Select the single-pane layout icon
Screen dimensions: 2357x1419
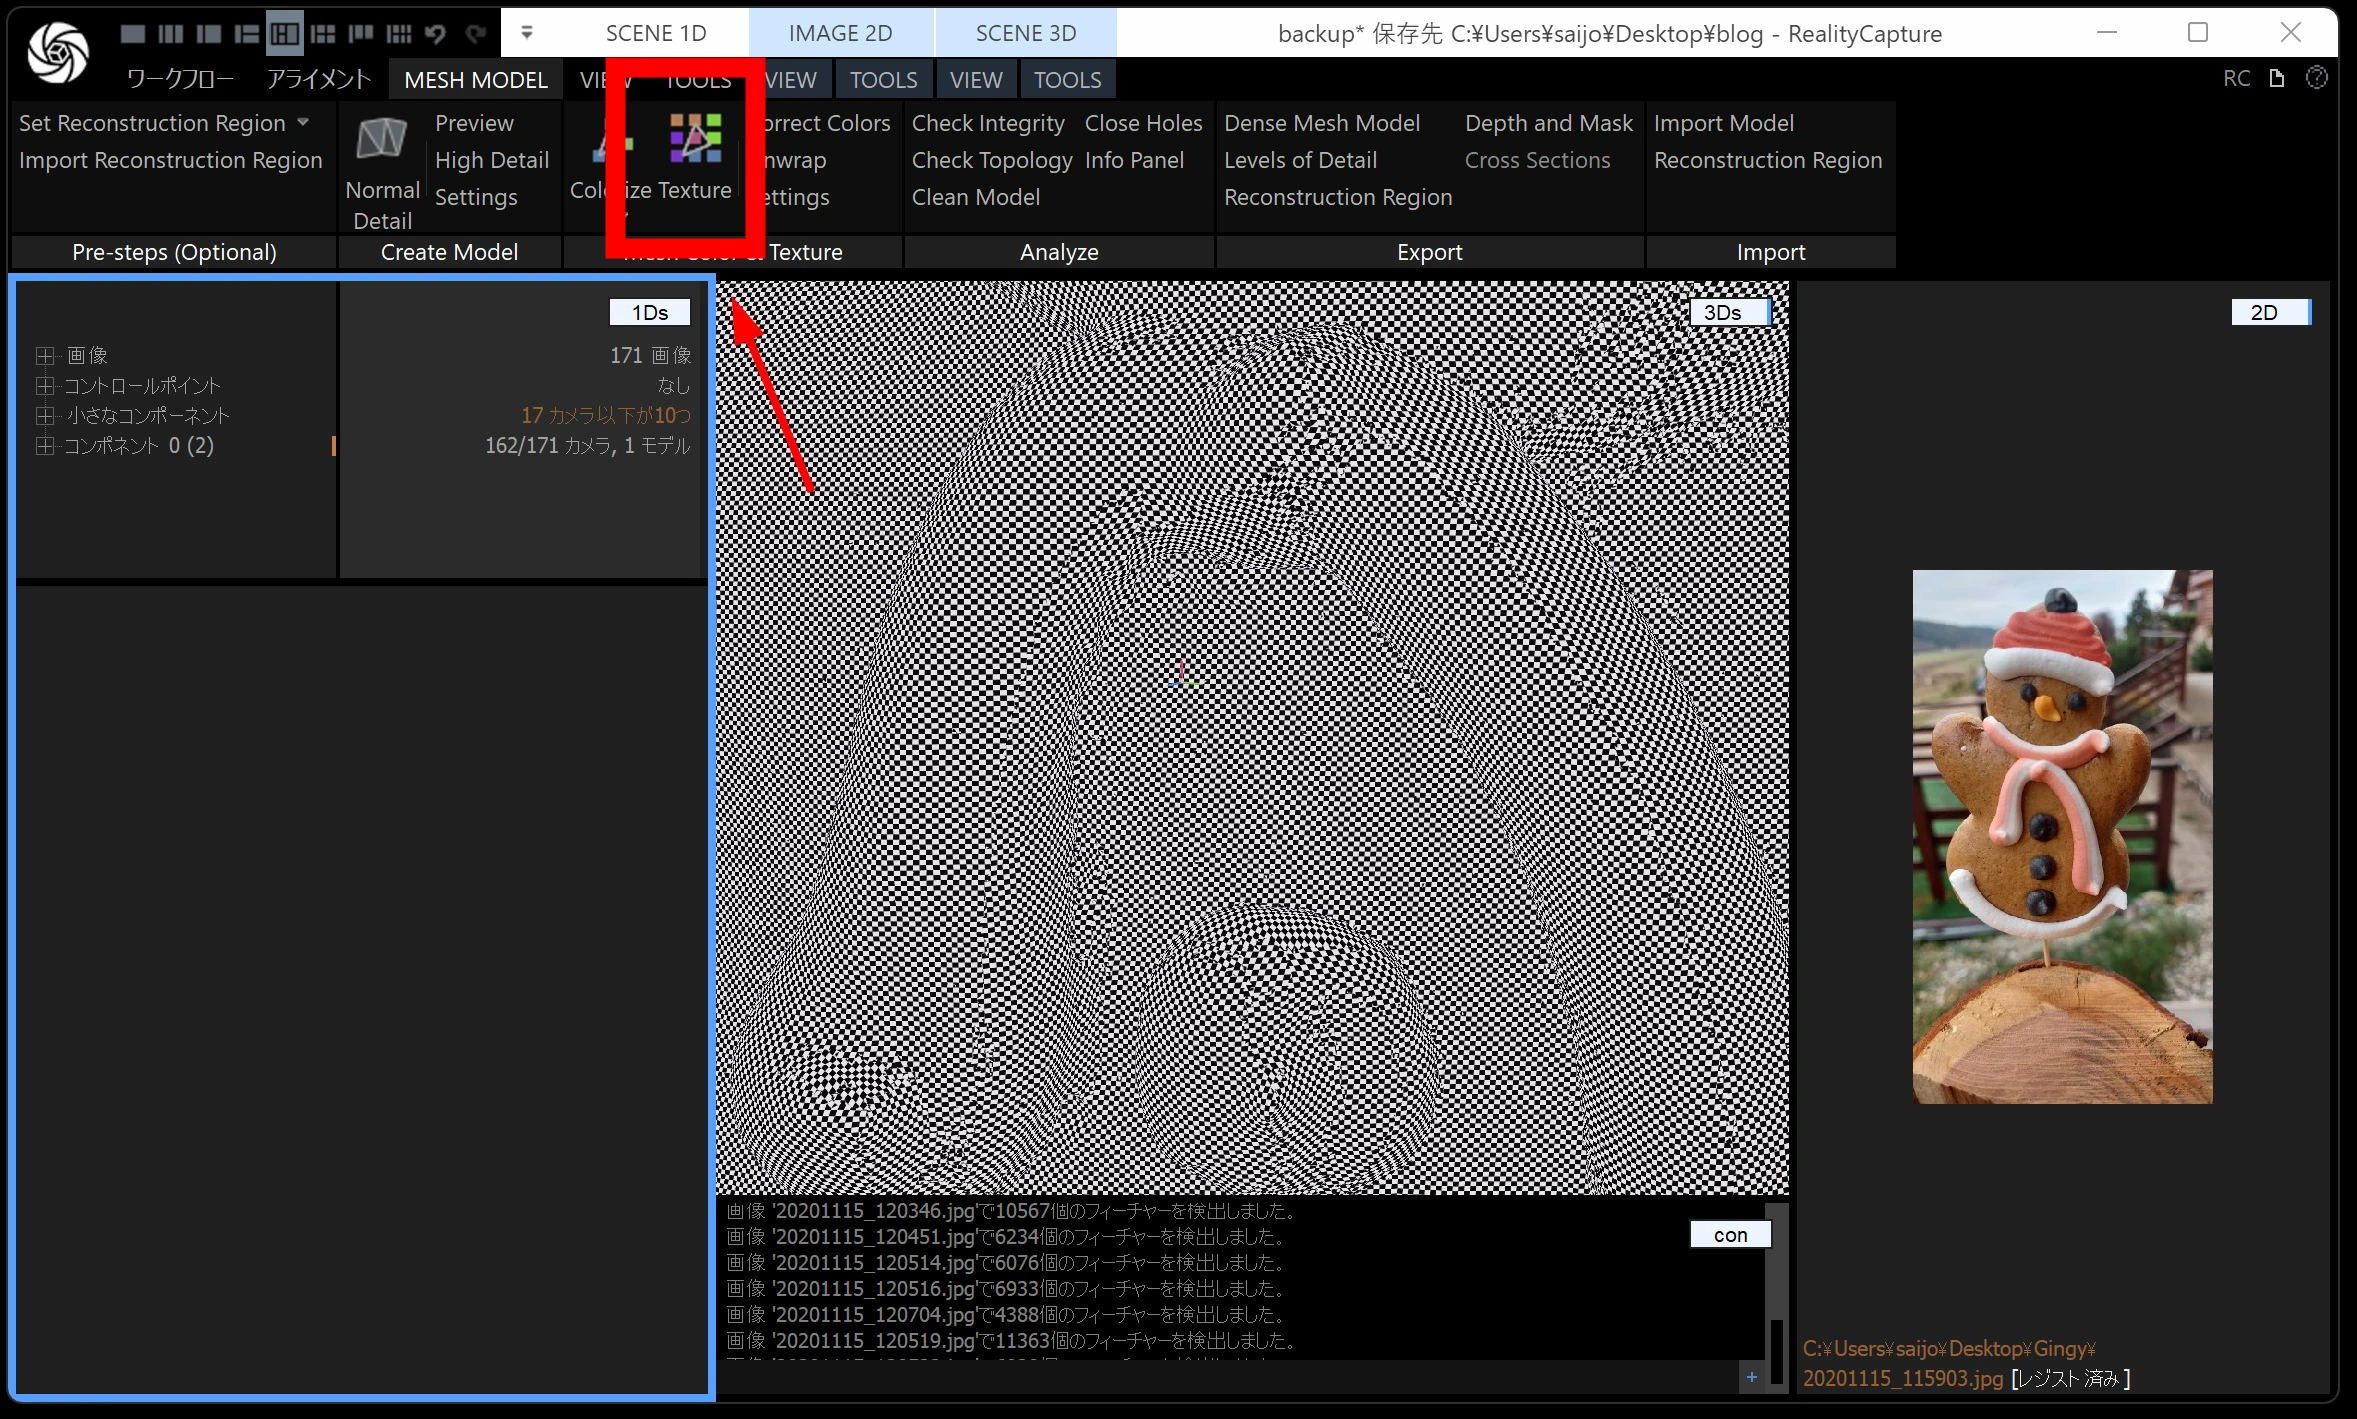pyautogui.click(x=132, y=34)
